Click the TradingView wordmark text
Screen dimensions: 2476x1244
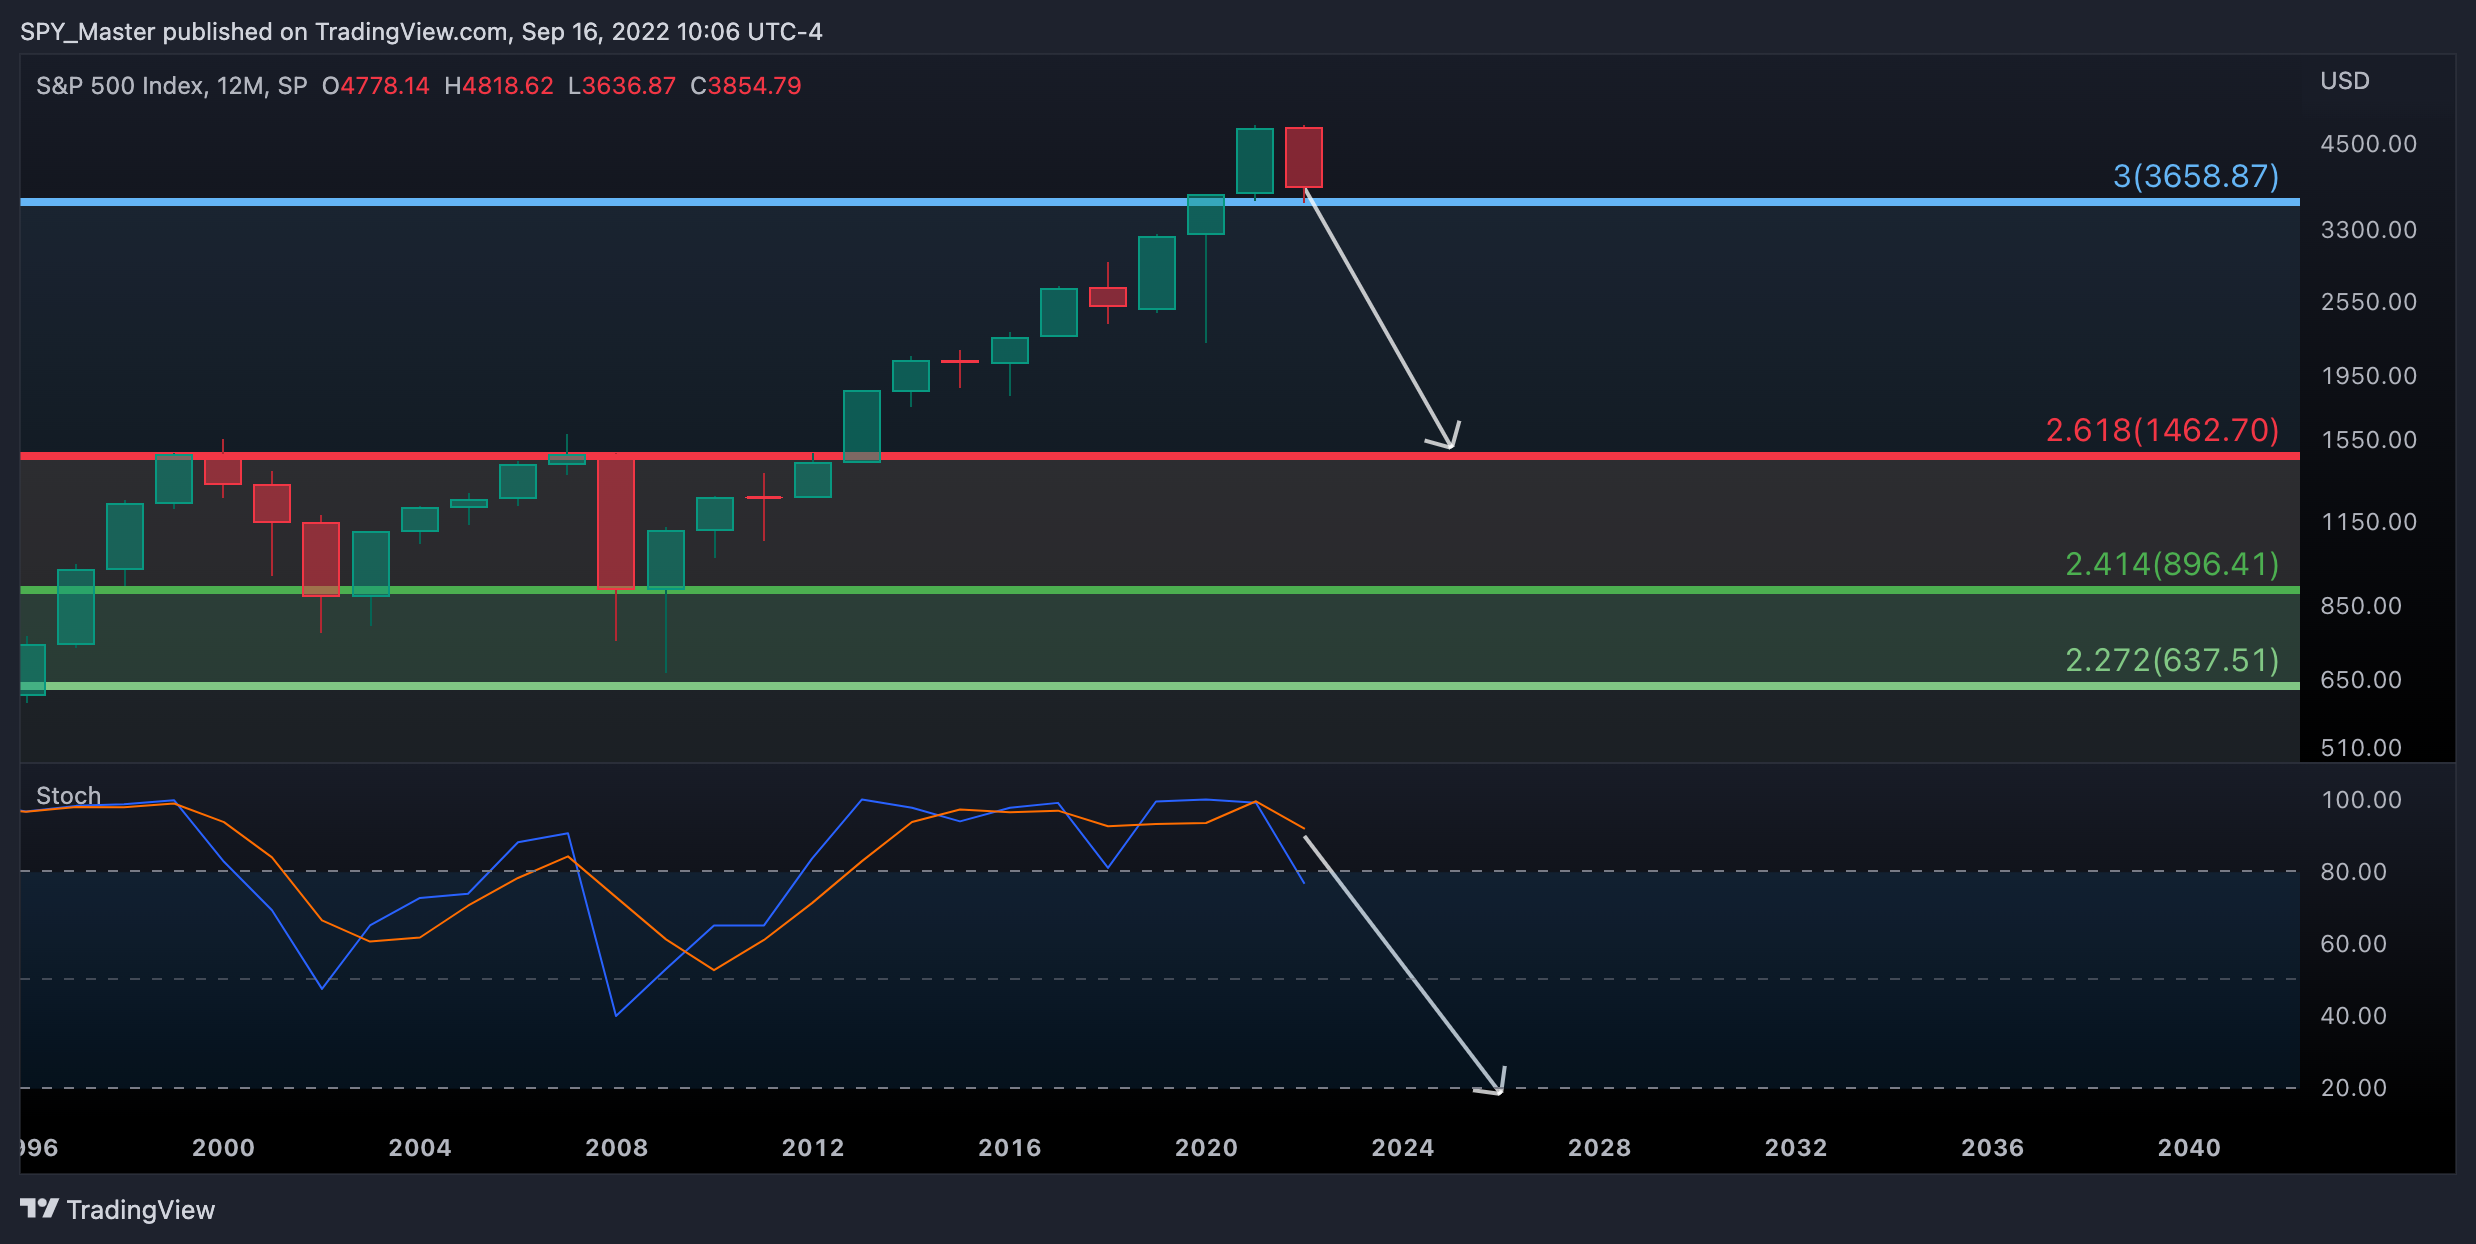click(x=141, y=1210)
